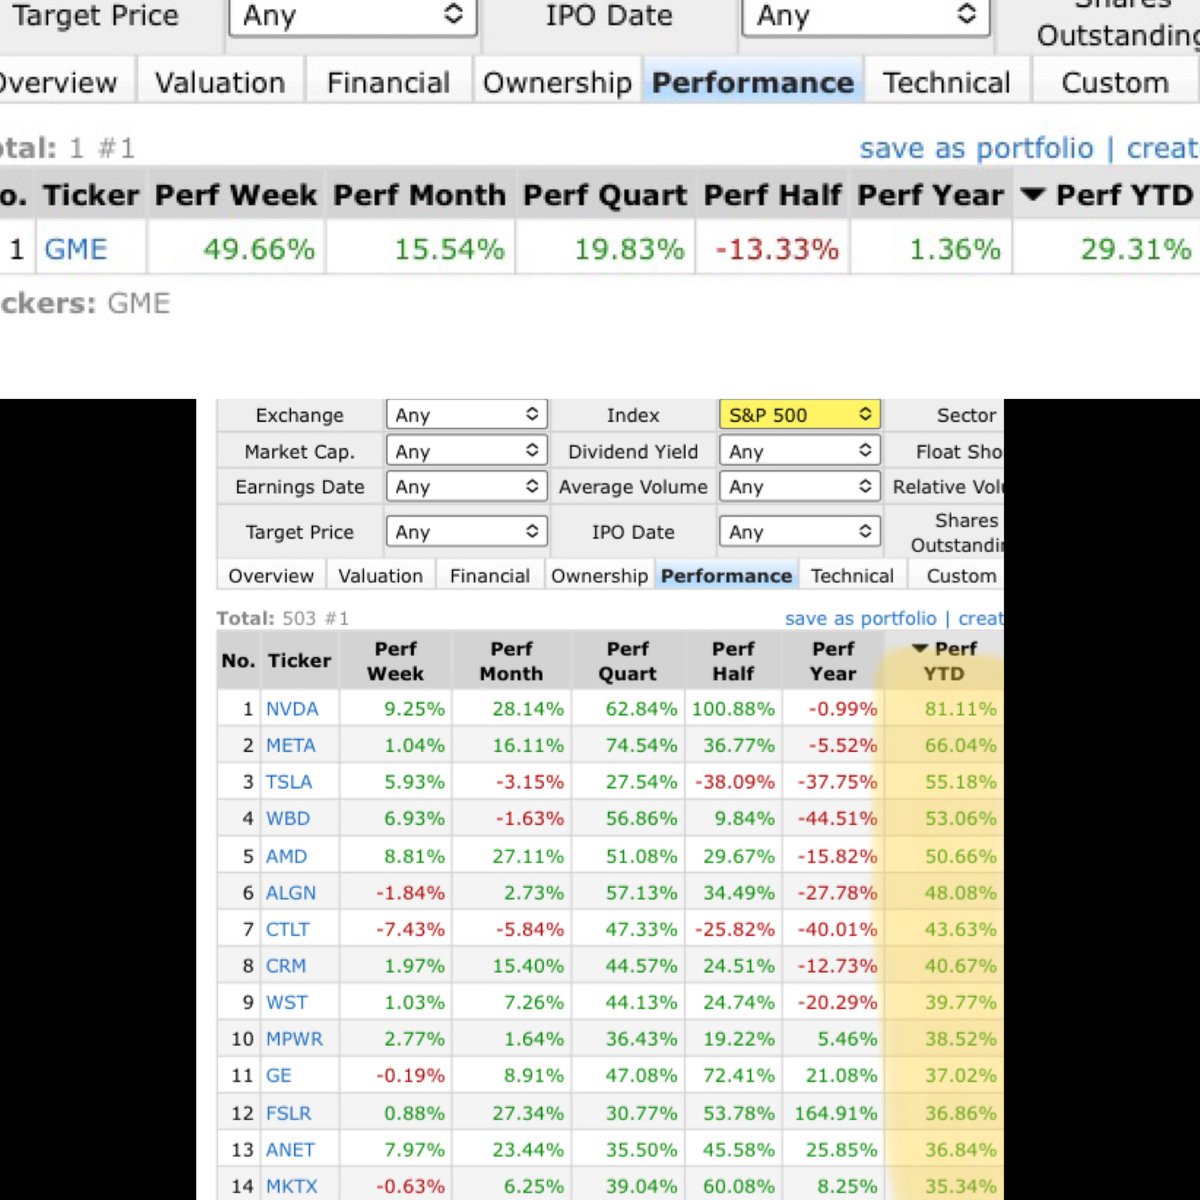Click GME Perf YTD value 29.31%

pos(1136,249)
